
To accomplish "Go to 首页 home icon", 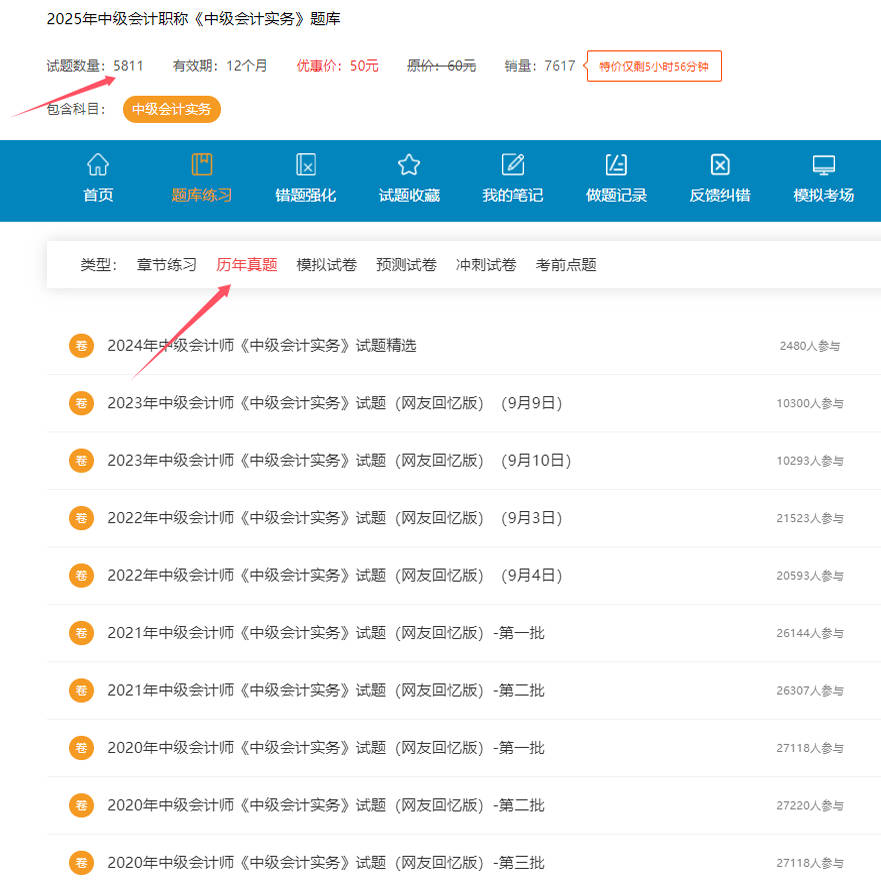I will pos(98,165).
